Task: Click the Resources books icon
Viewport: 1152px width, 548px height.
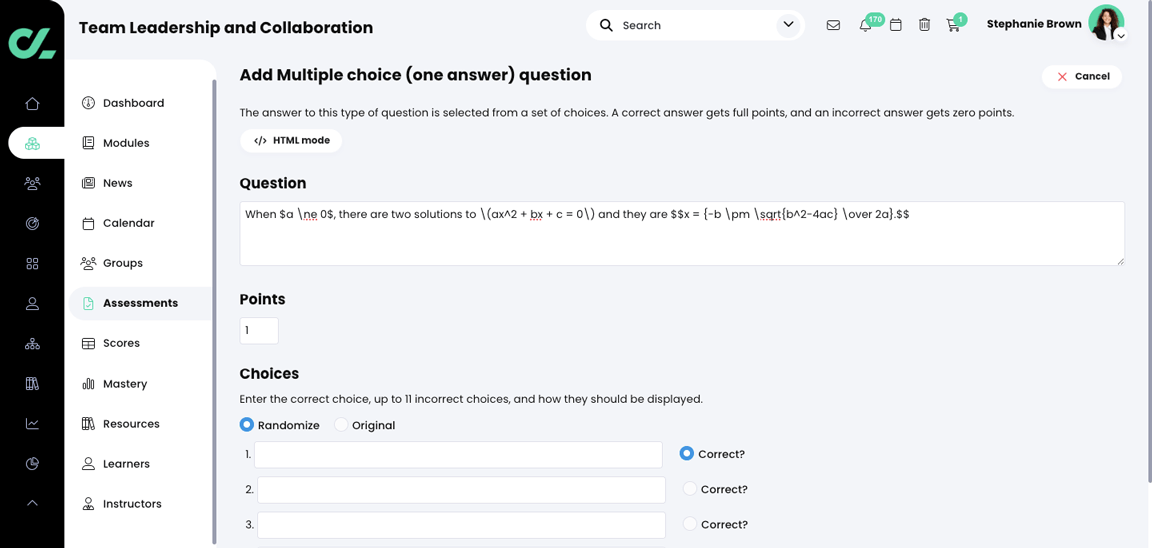Action: (x=88, y=424)
